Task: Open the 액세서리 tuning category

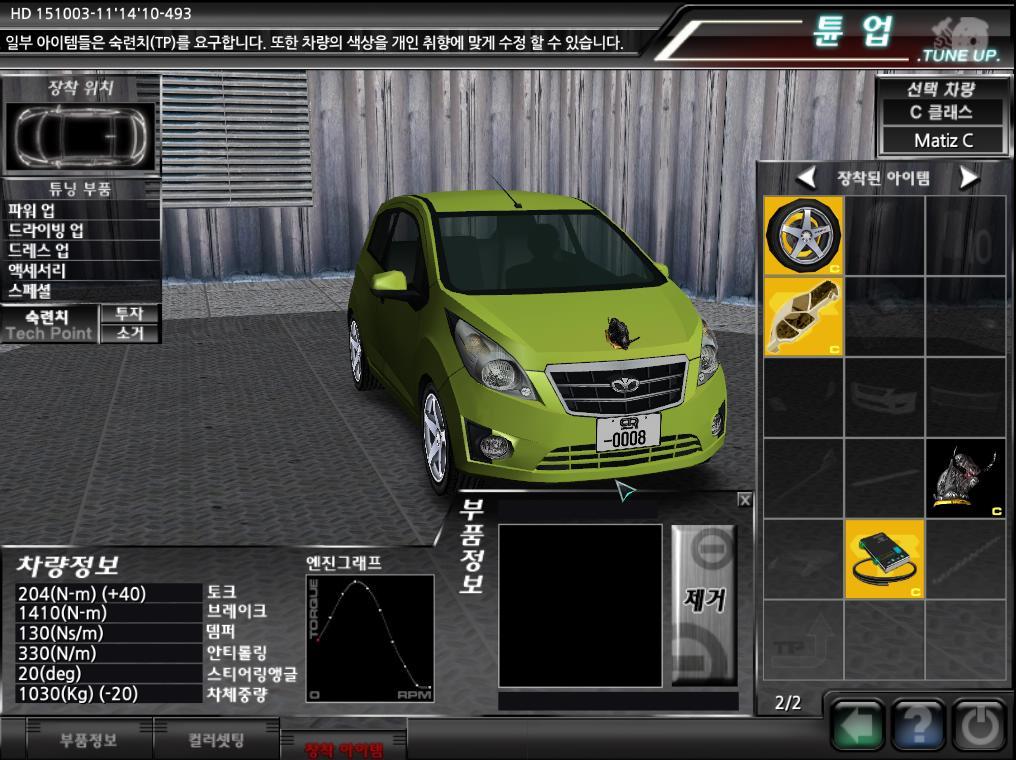Action: point(81,270)
